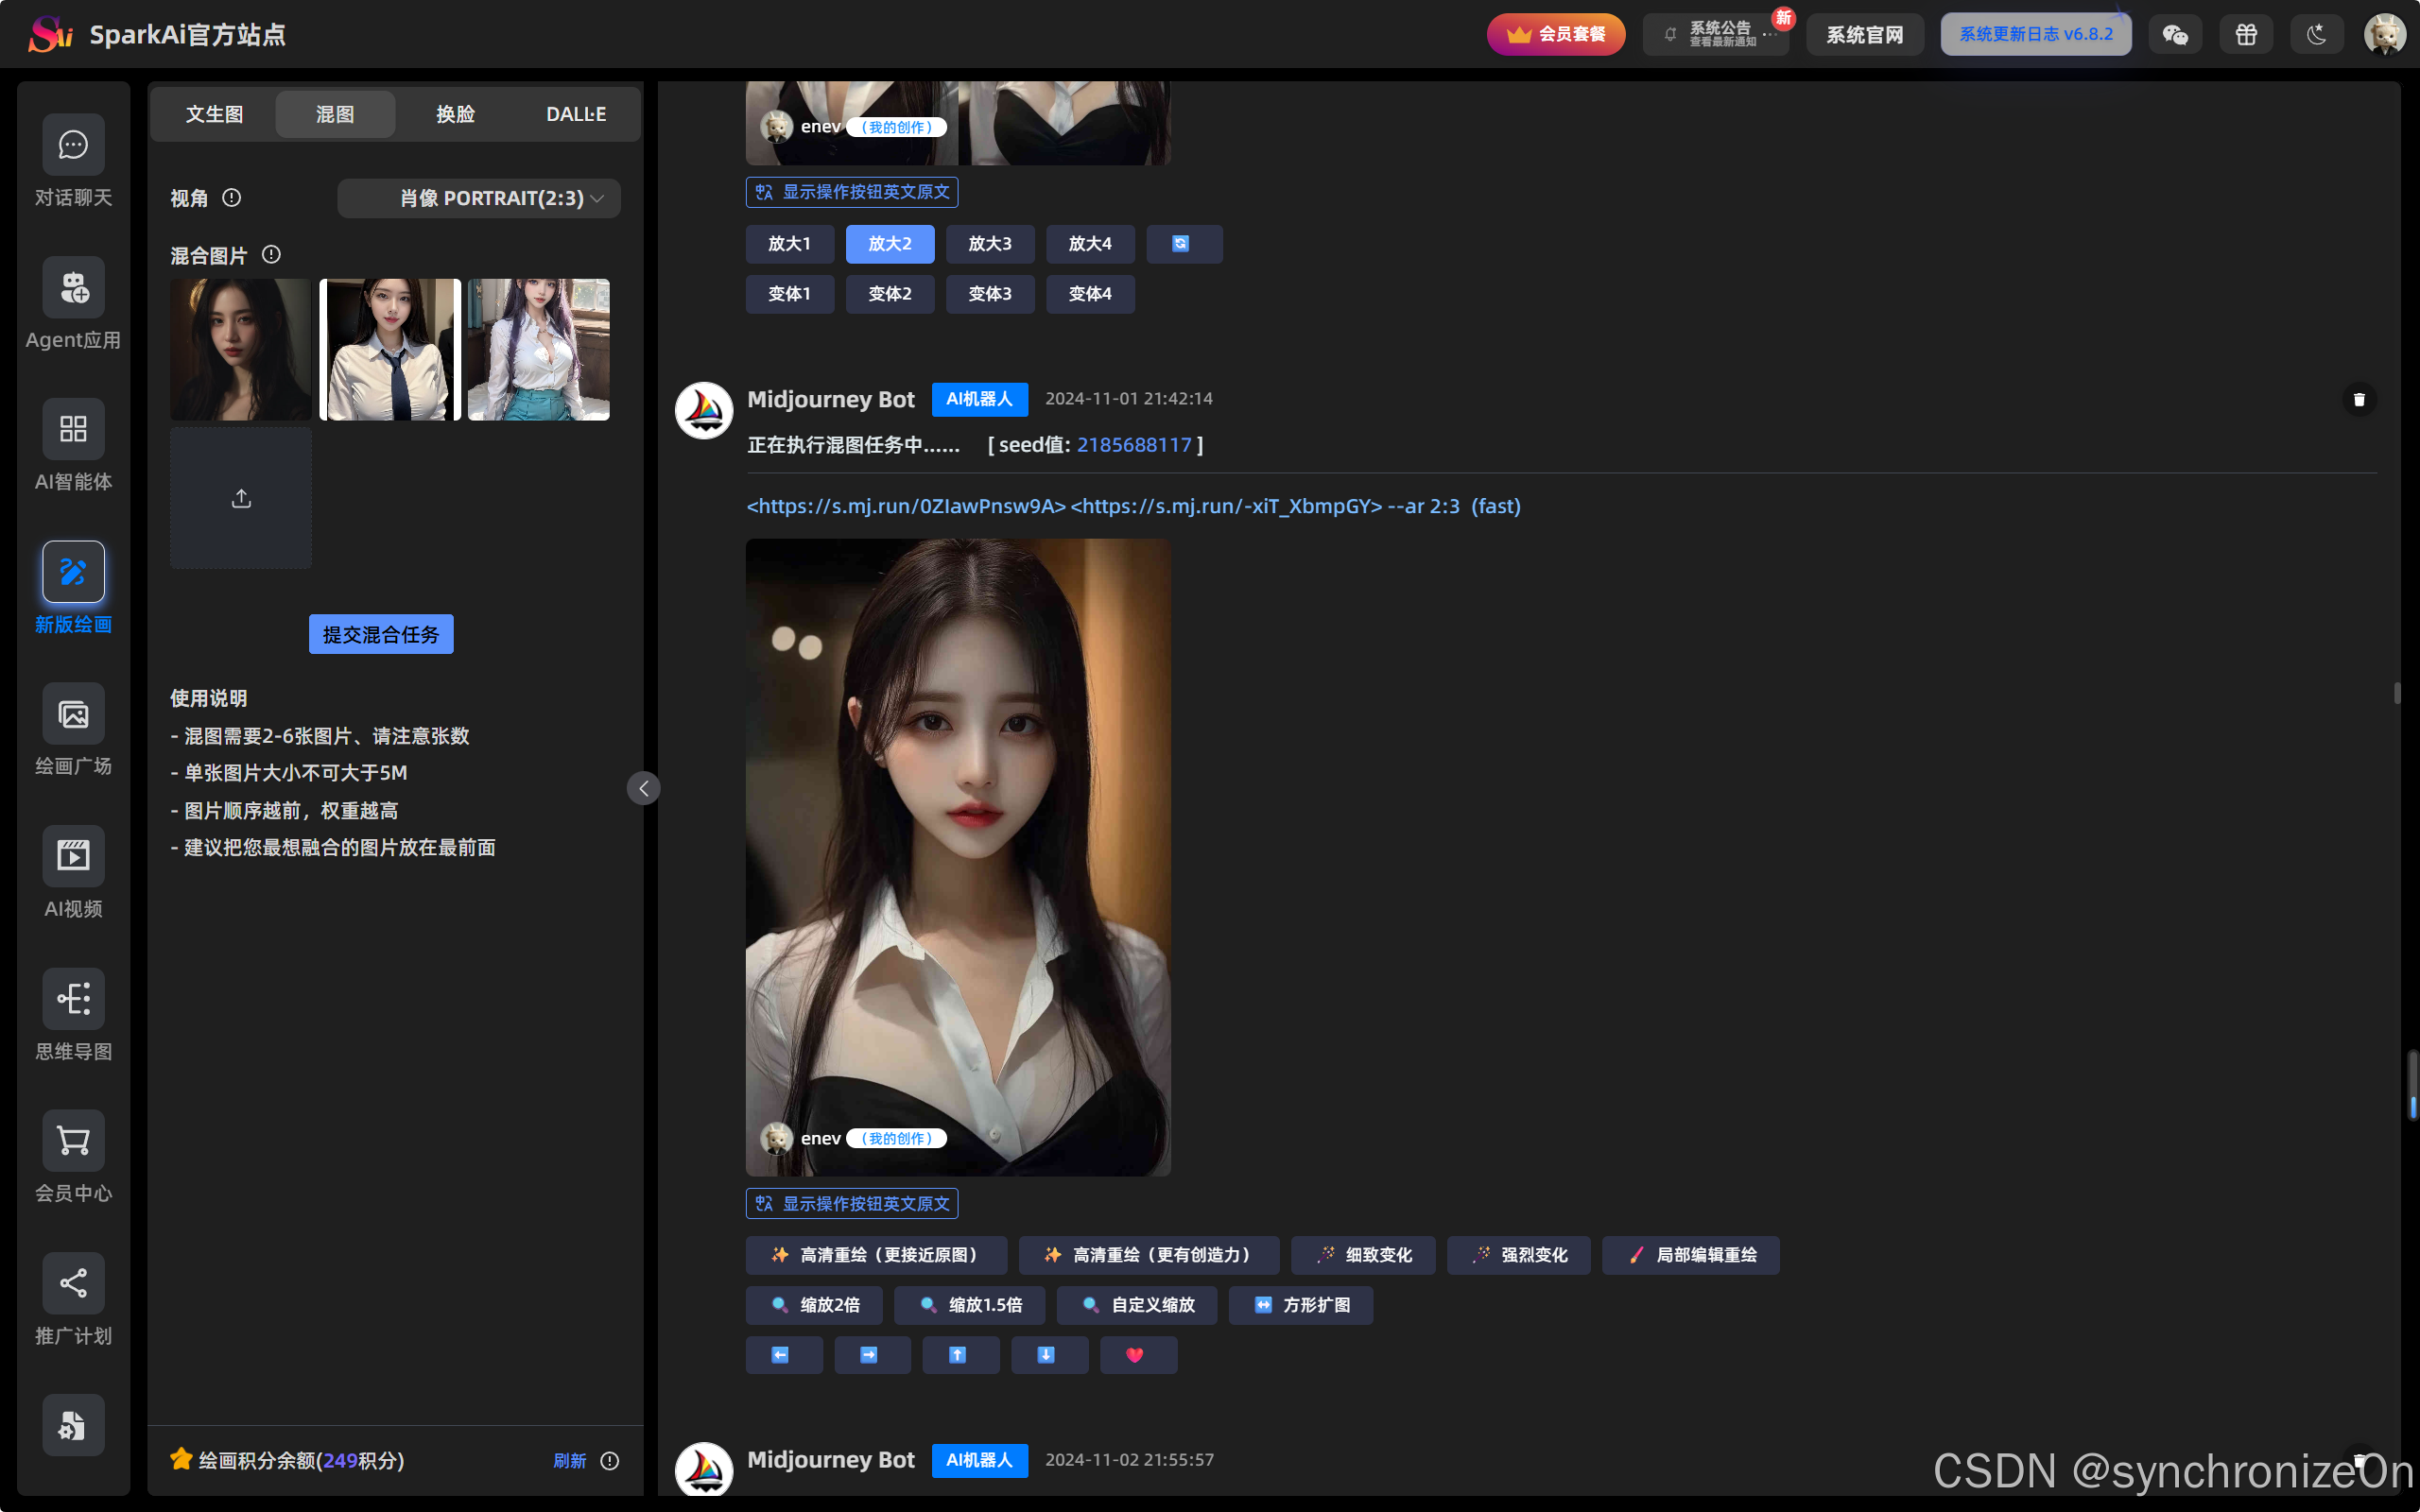Click the seed value 2185688117 link

[x=1134, y=445]
